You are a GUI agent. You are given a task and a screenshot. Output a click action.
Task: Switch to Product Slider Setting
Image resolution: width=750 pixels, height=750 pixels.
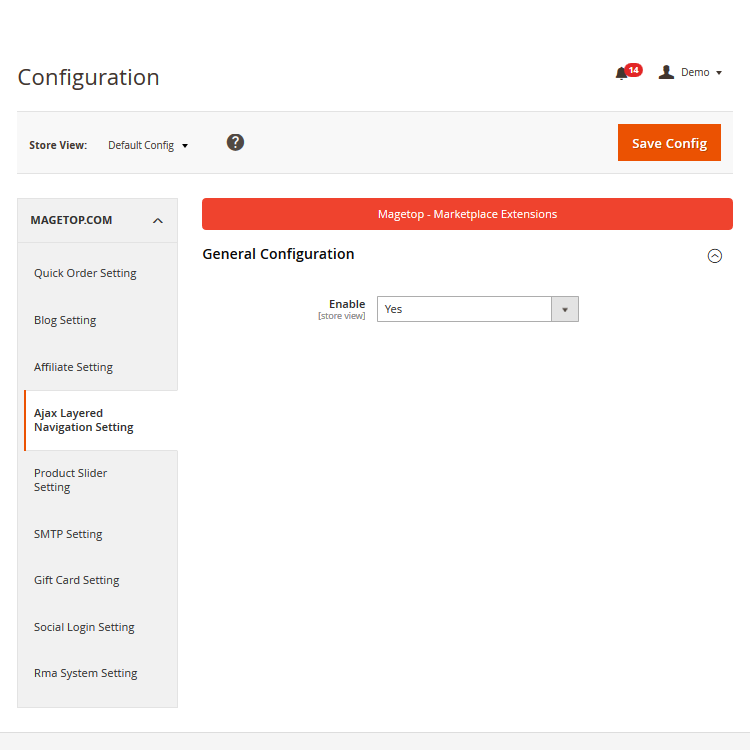70,480
